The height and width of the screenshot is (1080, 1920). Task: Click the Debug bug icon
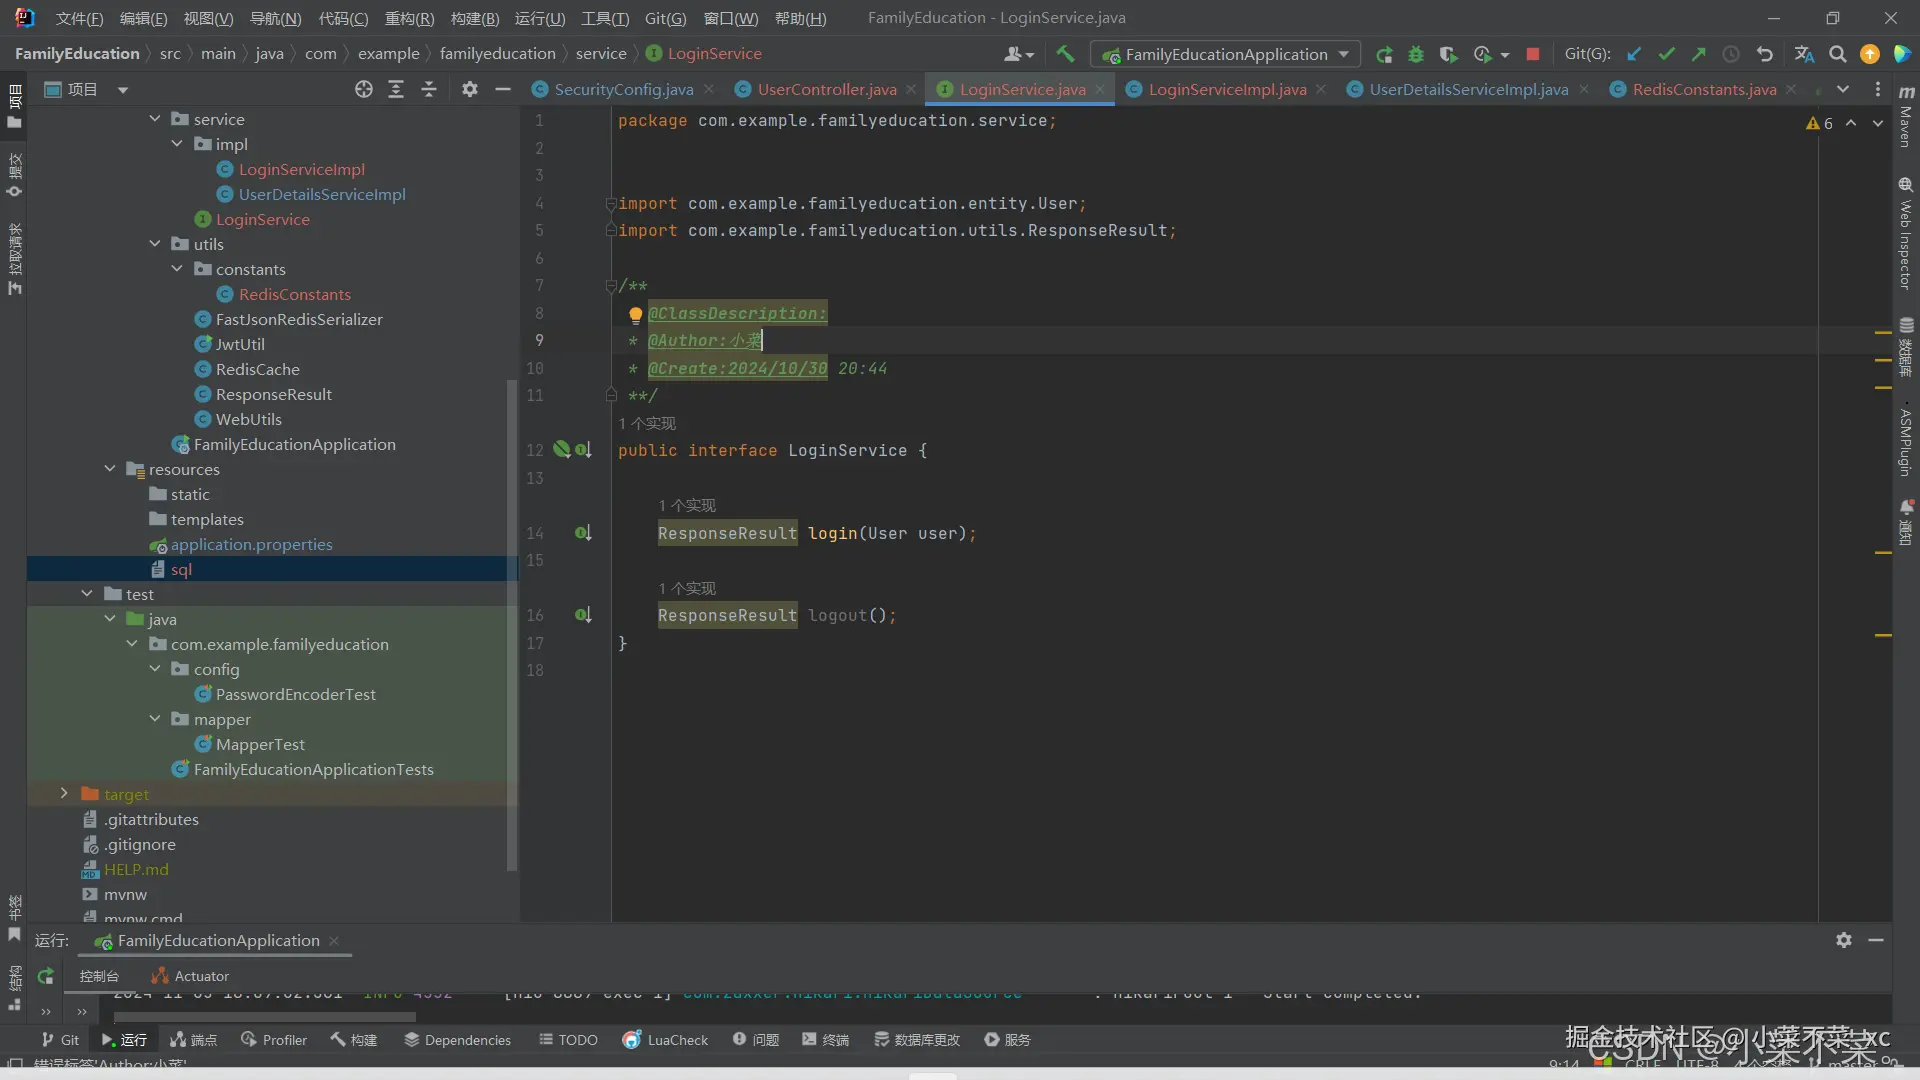point(1416,55)
